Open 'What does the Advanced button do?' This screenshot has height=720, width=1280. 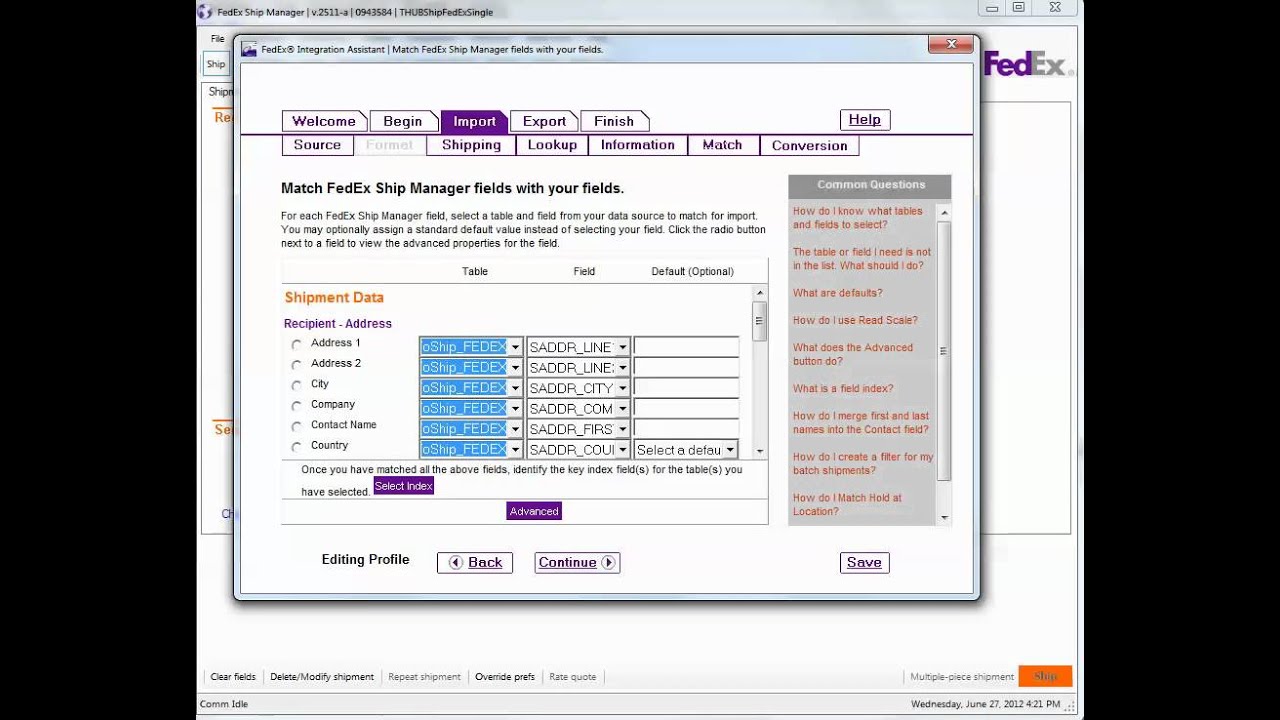(x=853, y=354)
